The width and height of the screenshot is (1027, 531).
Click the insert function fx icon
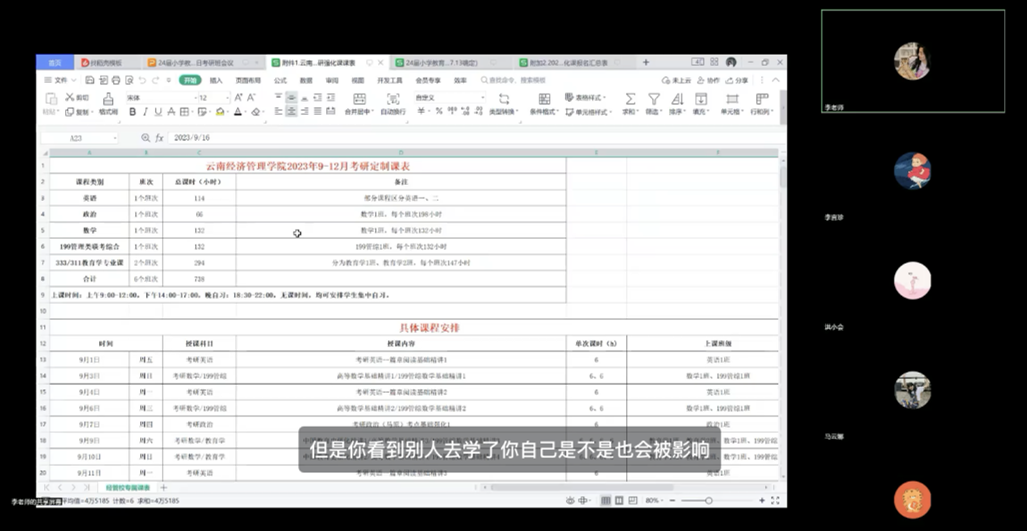(x=159, y=138)
